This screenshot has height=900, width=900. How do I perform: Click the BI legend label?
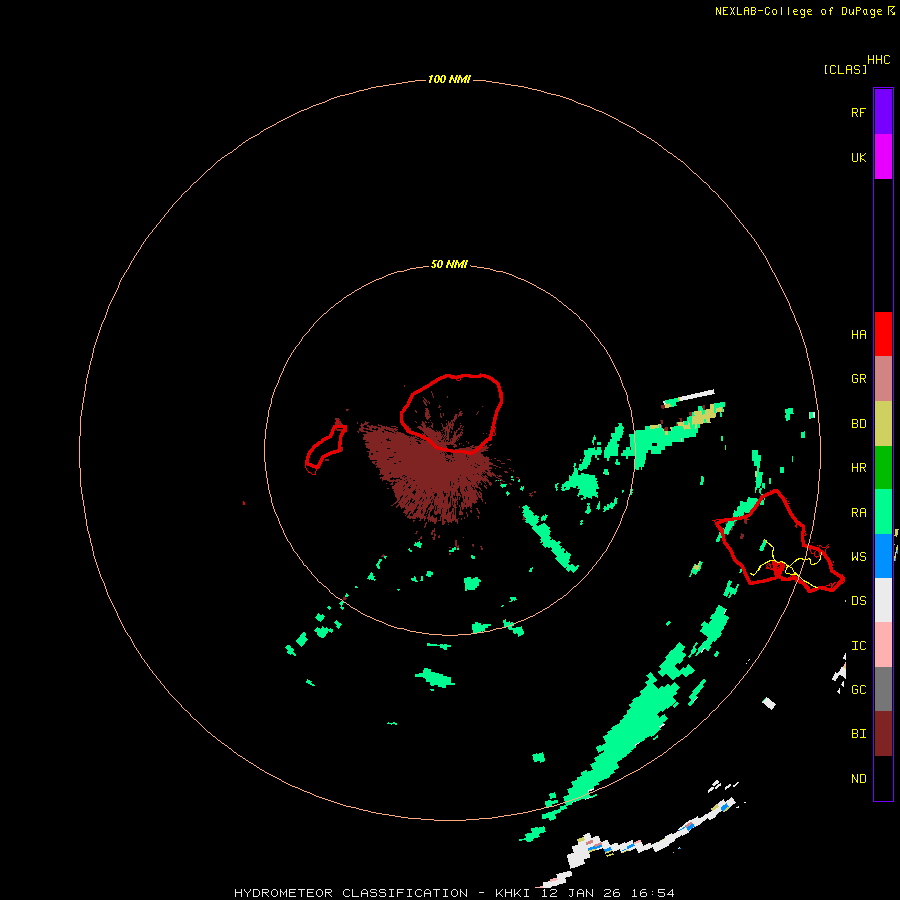(858, 734)
